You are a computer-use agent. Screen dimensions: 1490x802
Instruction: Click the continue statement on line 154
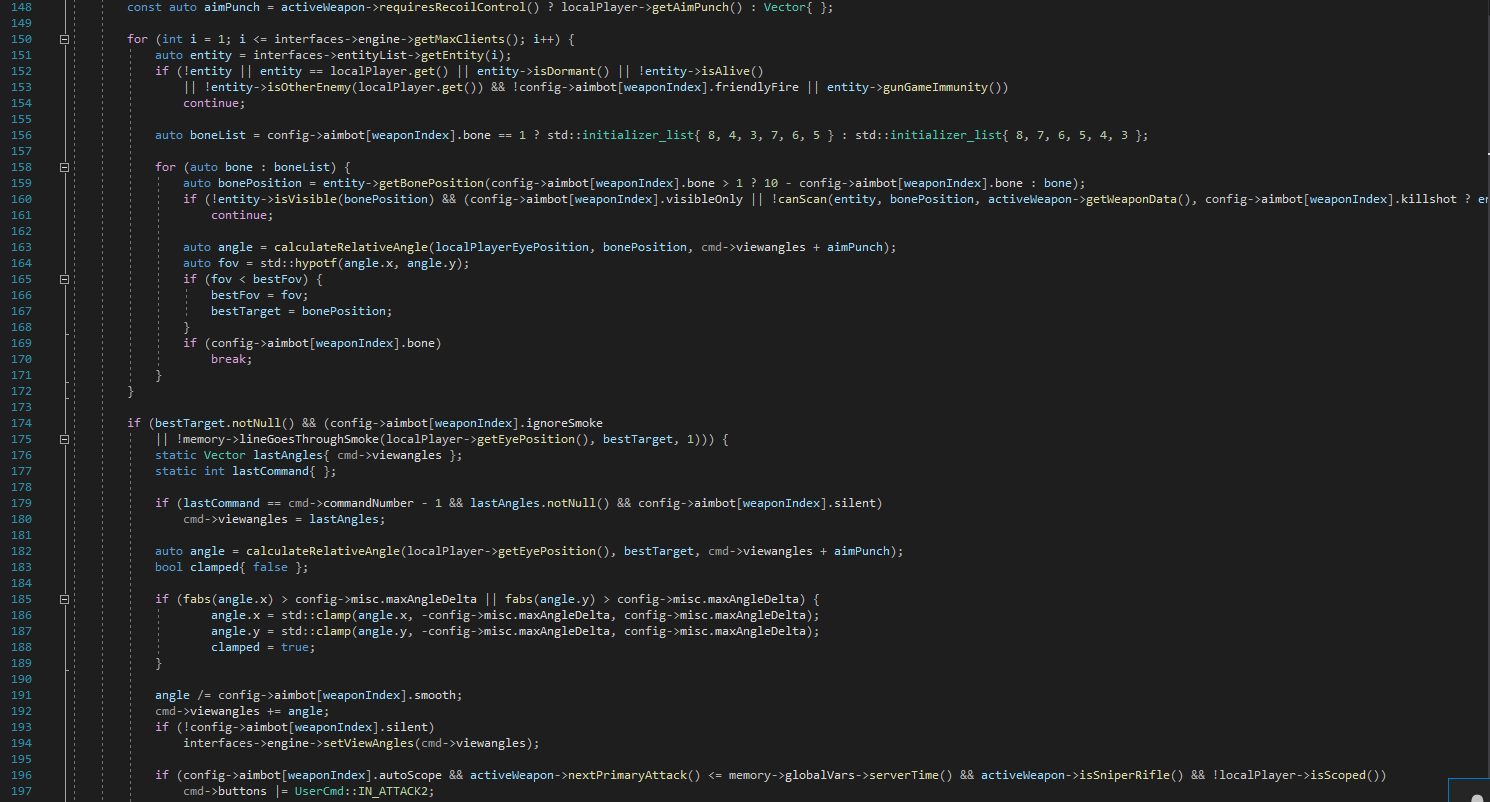(x=210, y=103)
